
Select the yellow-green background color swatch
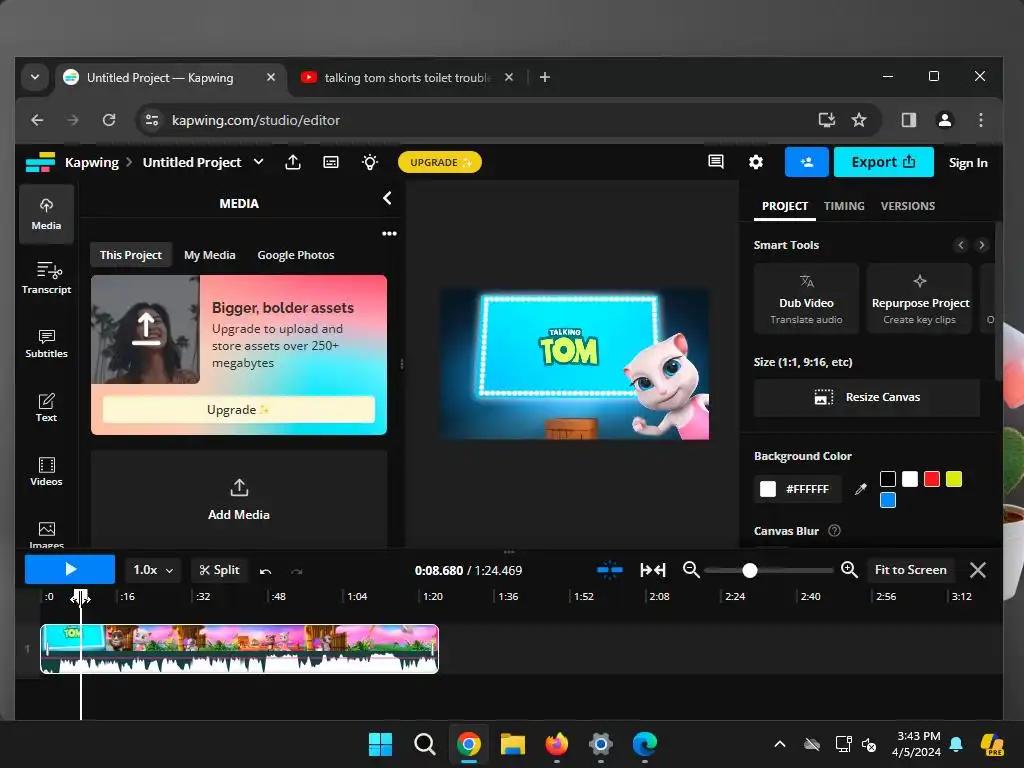point(954,479)
